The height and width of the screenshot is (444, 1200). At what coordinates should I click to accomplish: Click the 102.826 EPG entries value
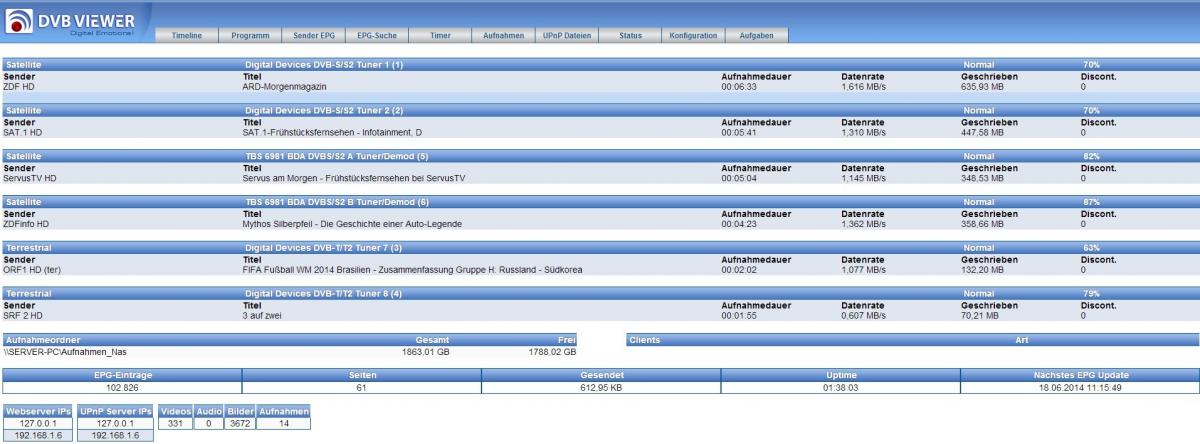pyautogui.click(x=122, y=386)
